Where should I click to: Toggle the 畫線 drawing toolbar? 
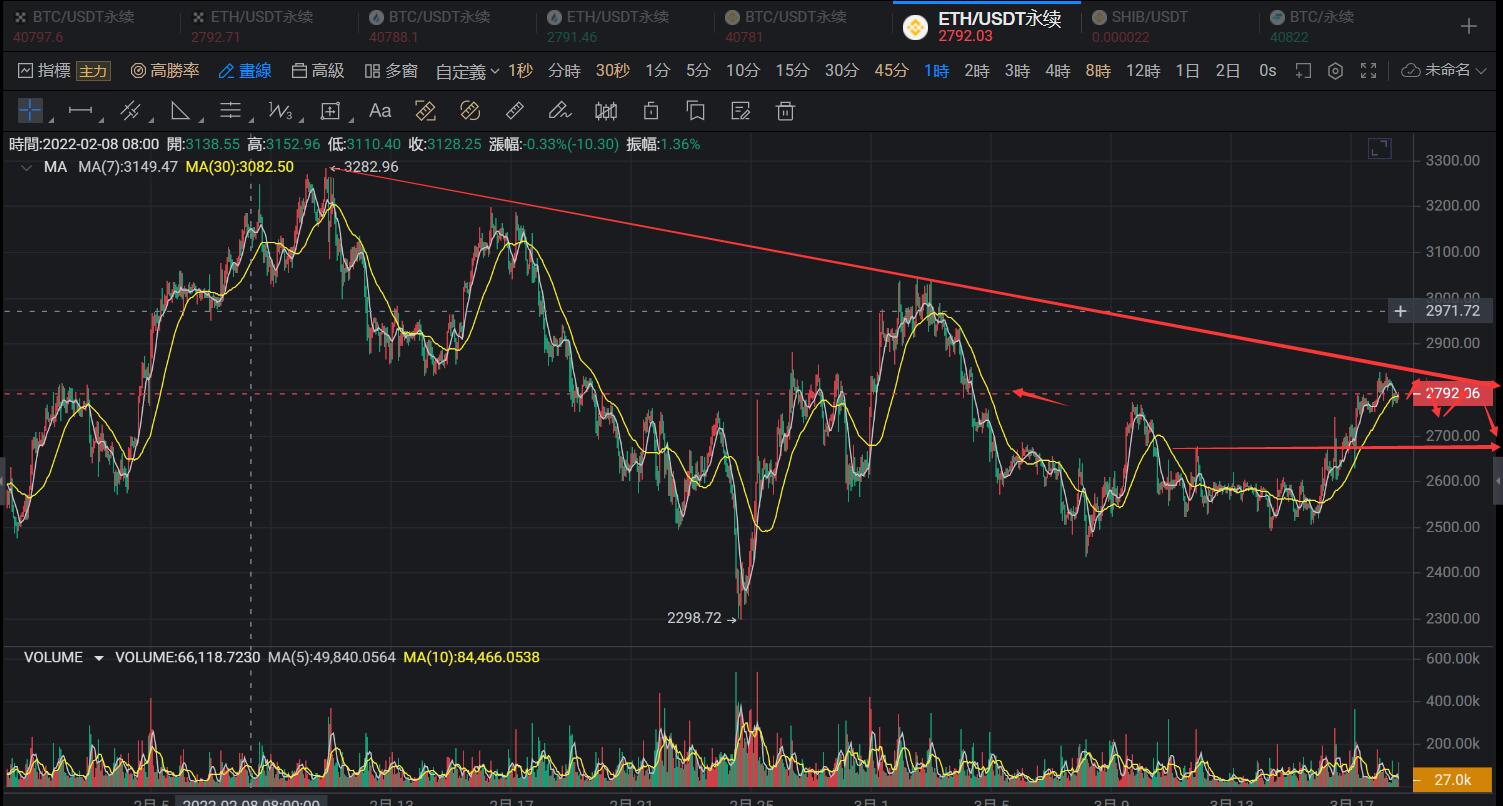point(245,71)
